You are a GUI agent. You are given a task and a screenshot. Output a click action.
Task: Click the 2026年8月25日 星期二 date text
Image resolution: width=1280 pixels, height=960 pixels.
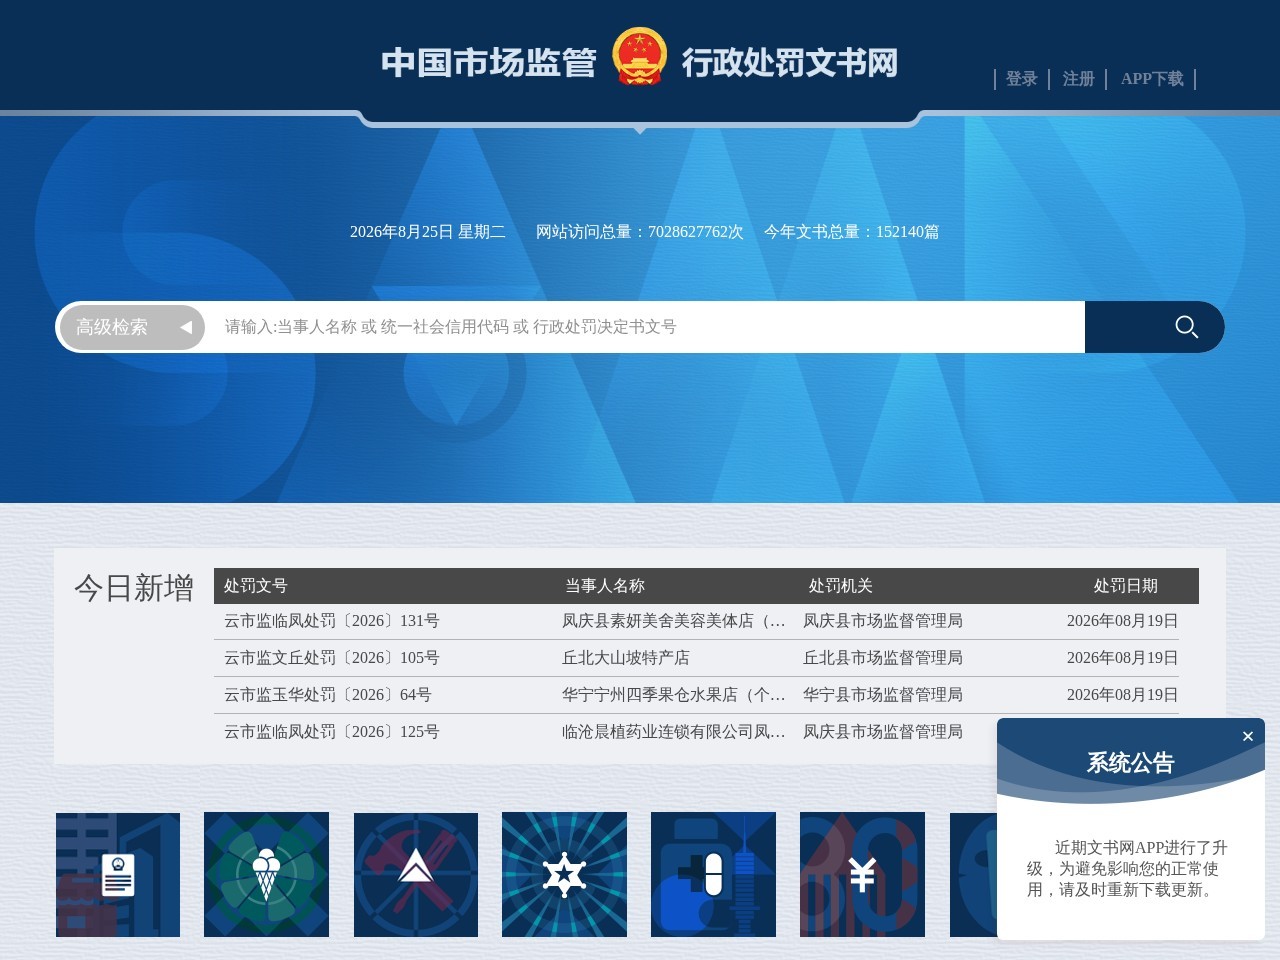click(x=428, y=232)
